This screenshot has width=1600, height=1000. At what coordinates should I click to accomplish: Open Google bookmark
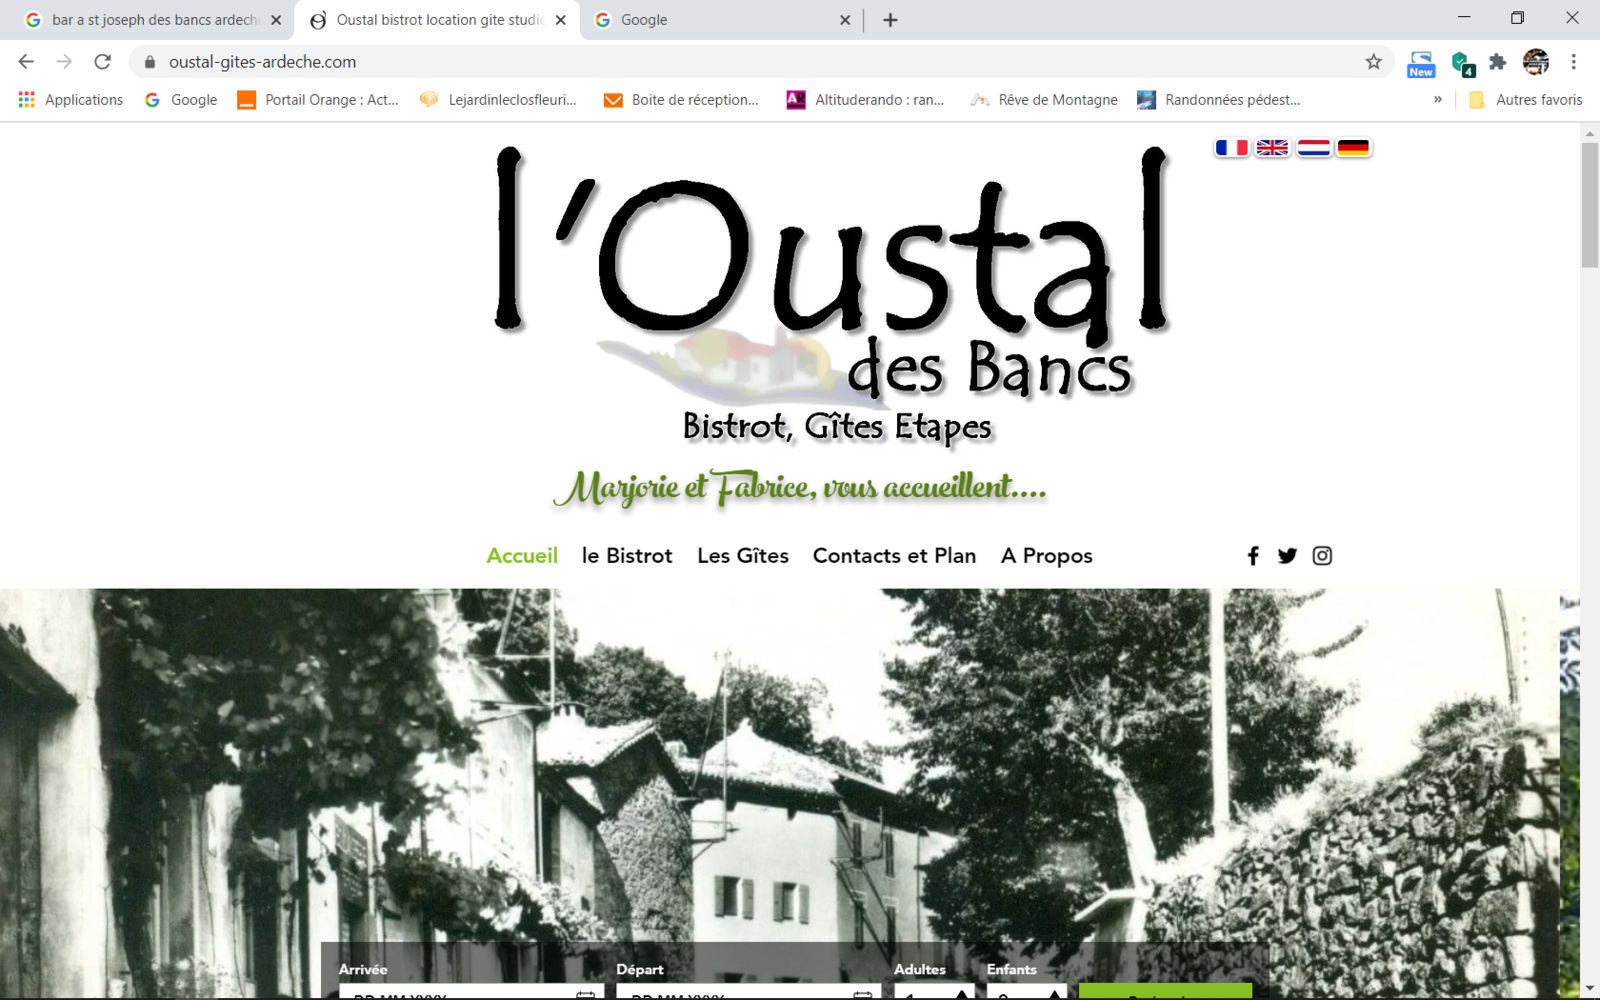click(181, 100)
